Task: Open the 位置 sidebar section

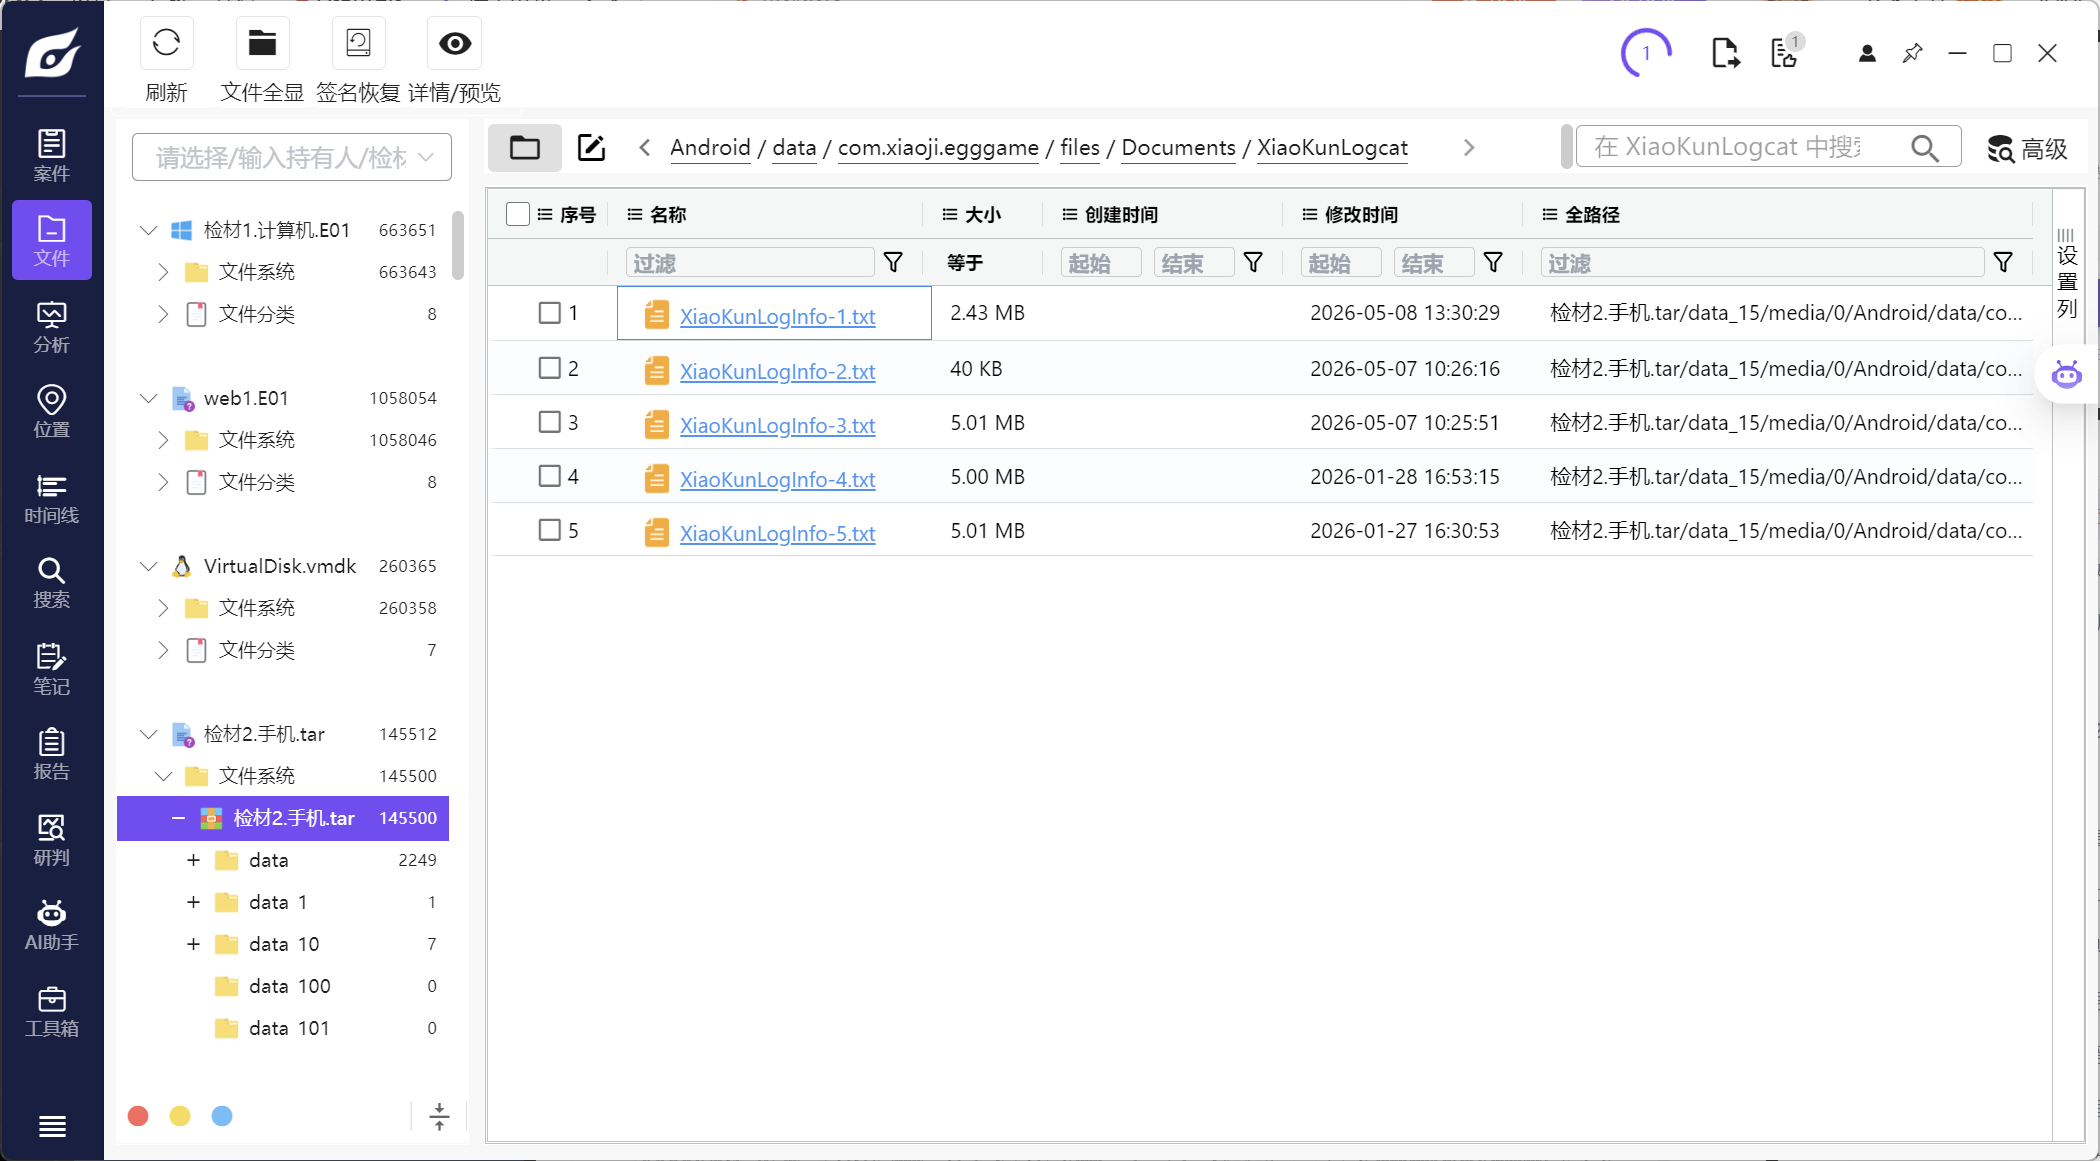Action: (52, 411)
